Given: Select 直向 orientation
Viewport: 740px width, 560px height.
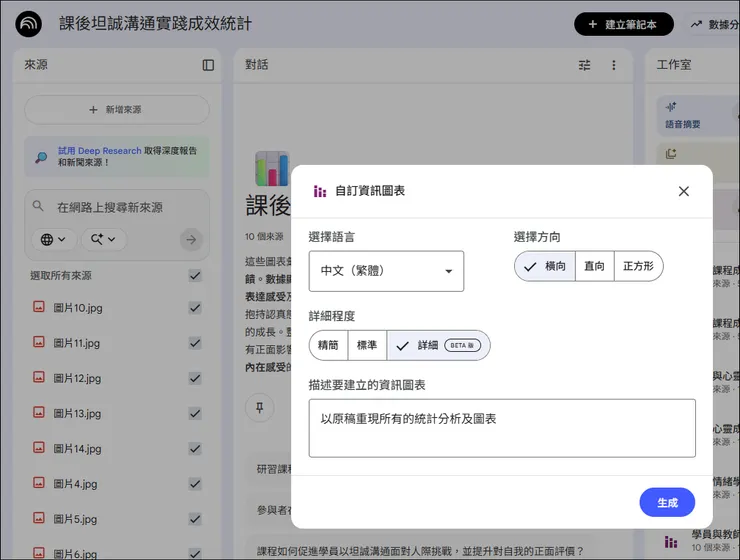Looking at the screenshot, I should pos(595,267).
